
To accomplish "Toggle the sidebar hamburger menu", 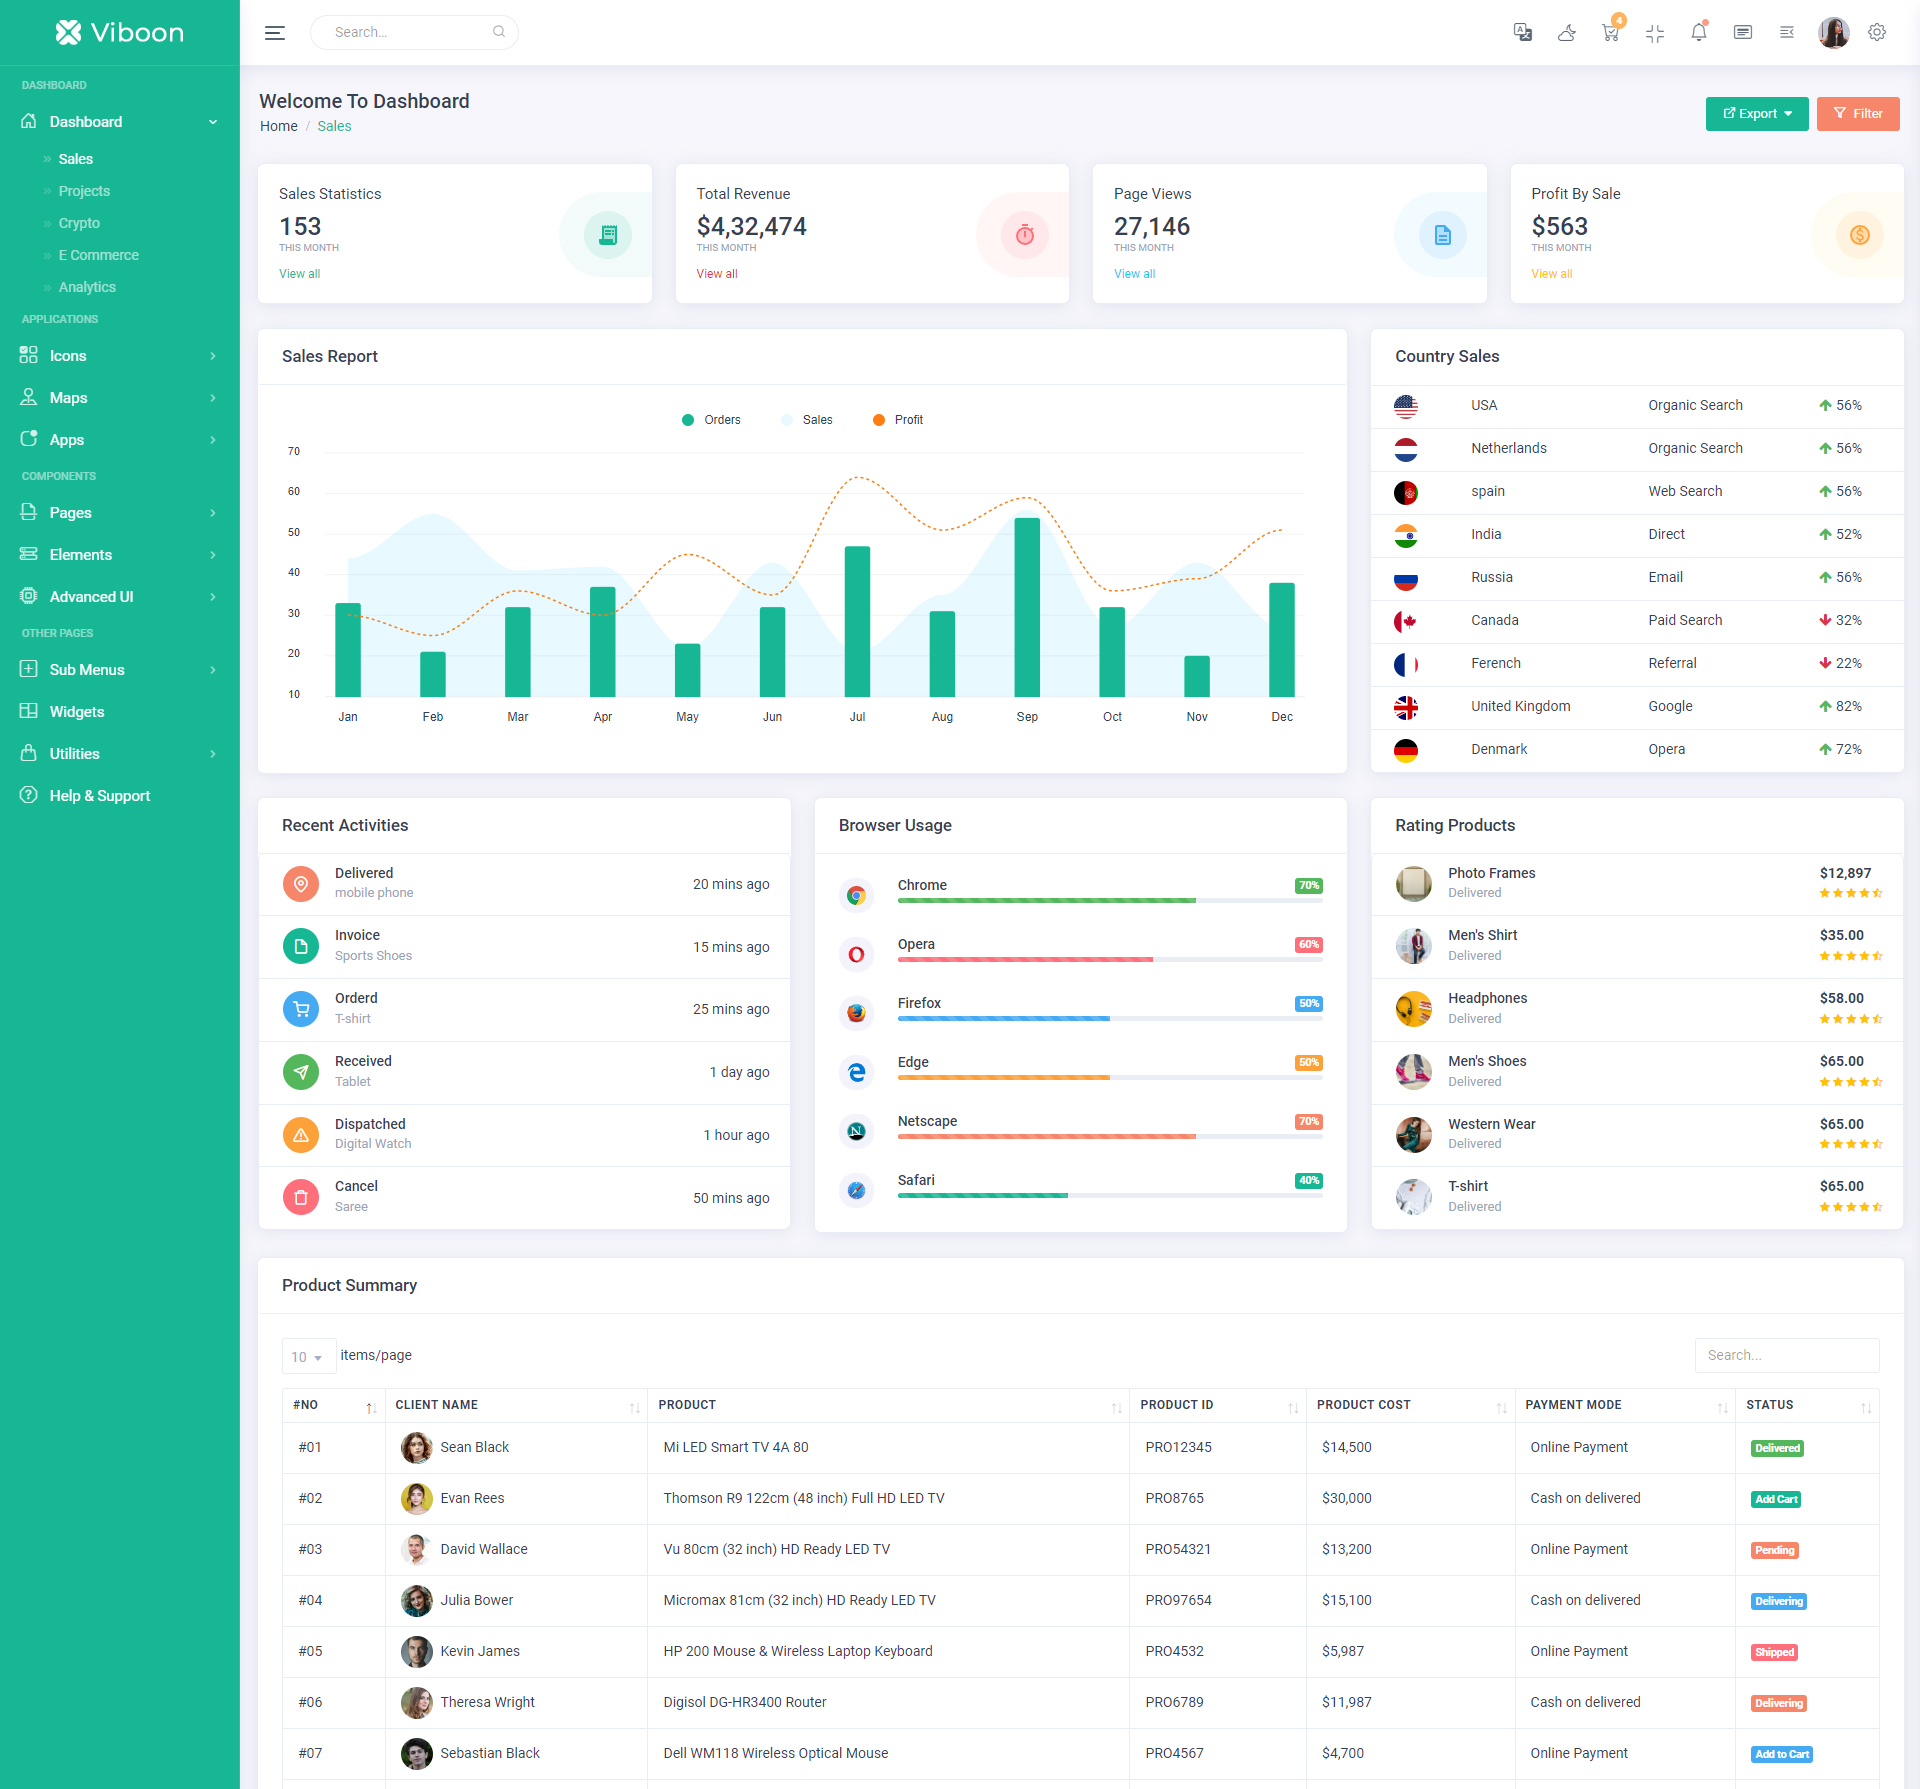I will pyautogui.click(x=275, y=33).
